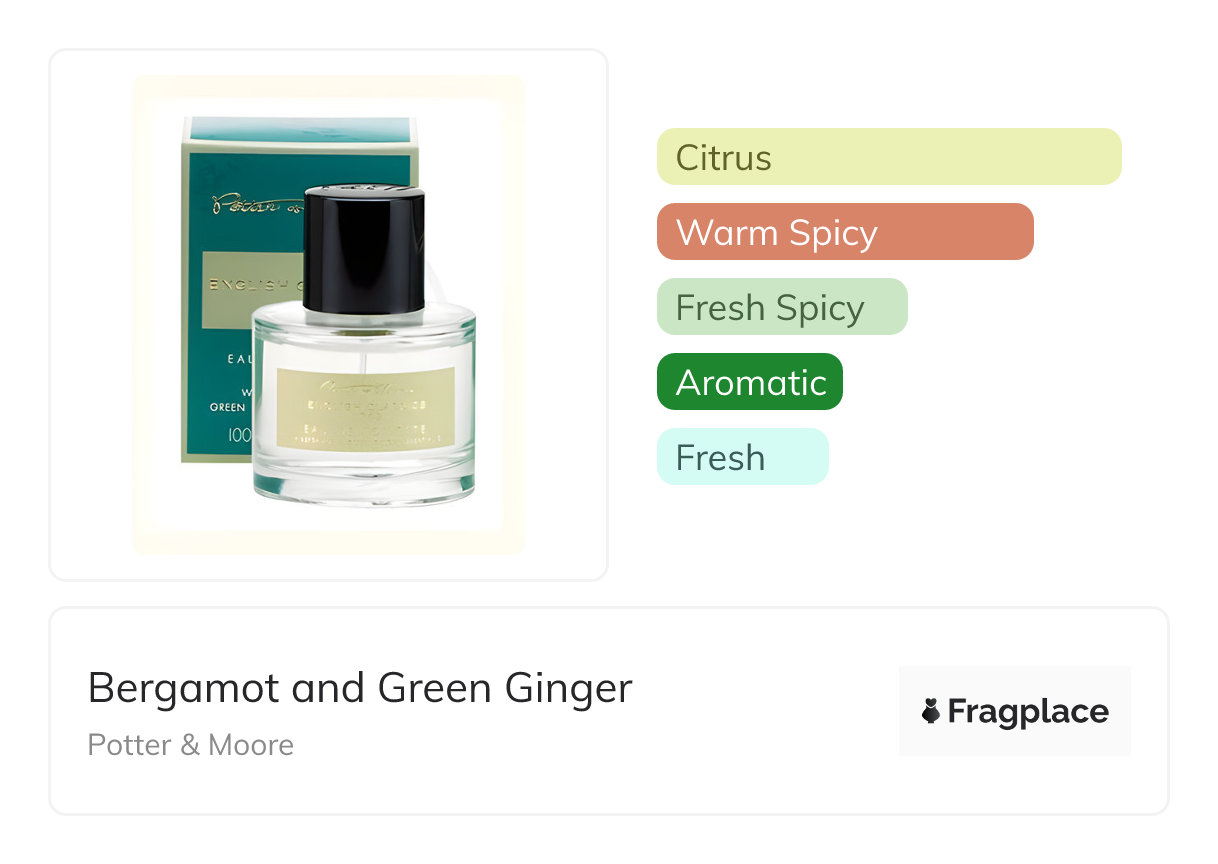Click the Fragplace bottle logo icon

point(931,712)
